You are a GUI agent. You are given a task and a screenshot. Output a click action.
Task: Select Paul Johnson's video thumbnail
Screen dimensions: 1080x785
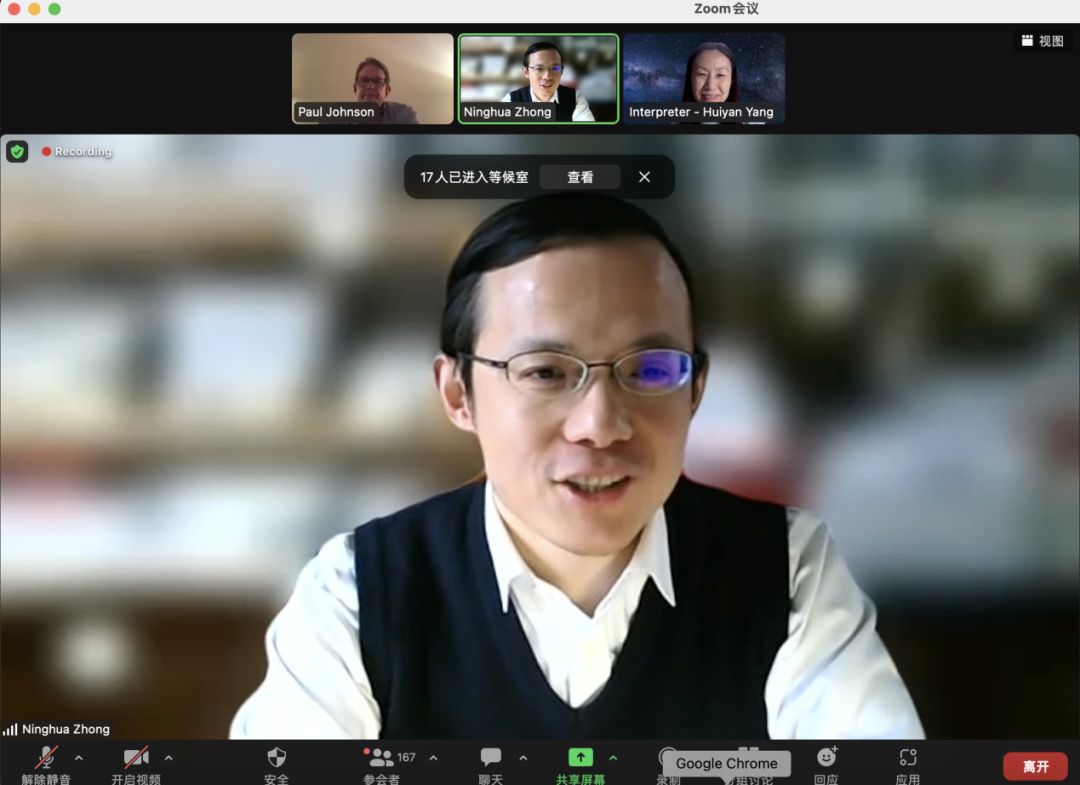coord(373,78)
